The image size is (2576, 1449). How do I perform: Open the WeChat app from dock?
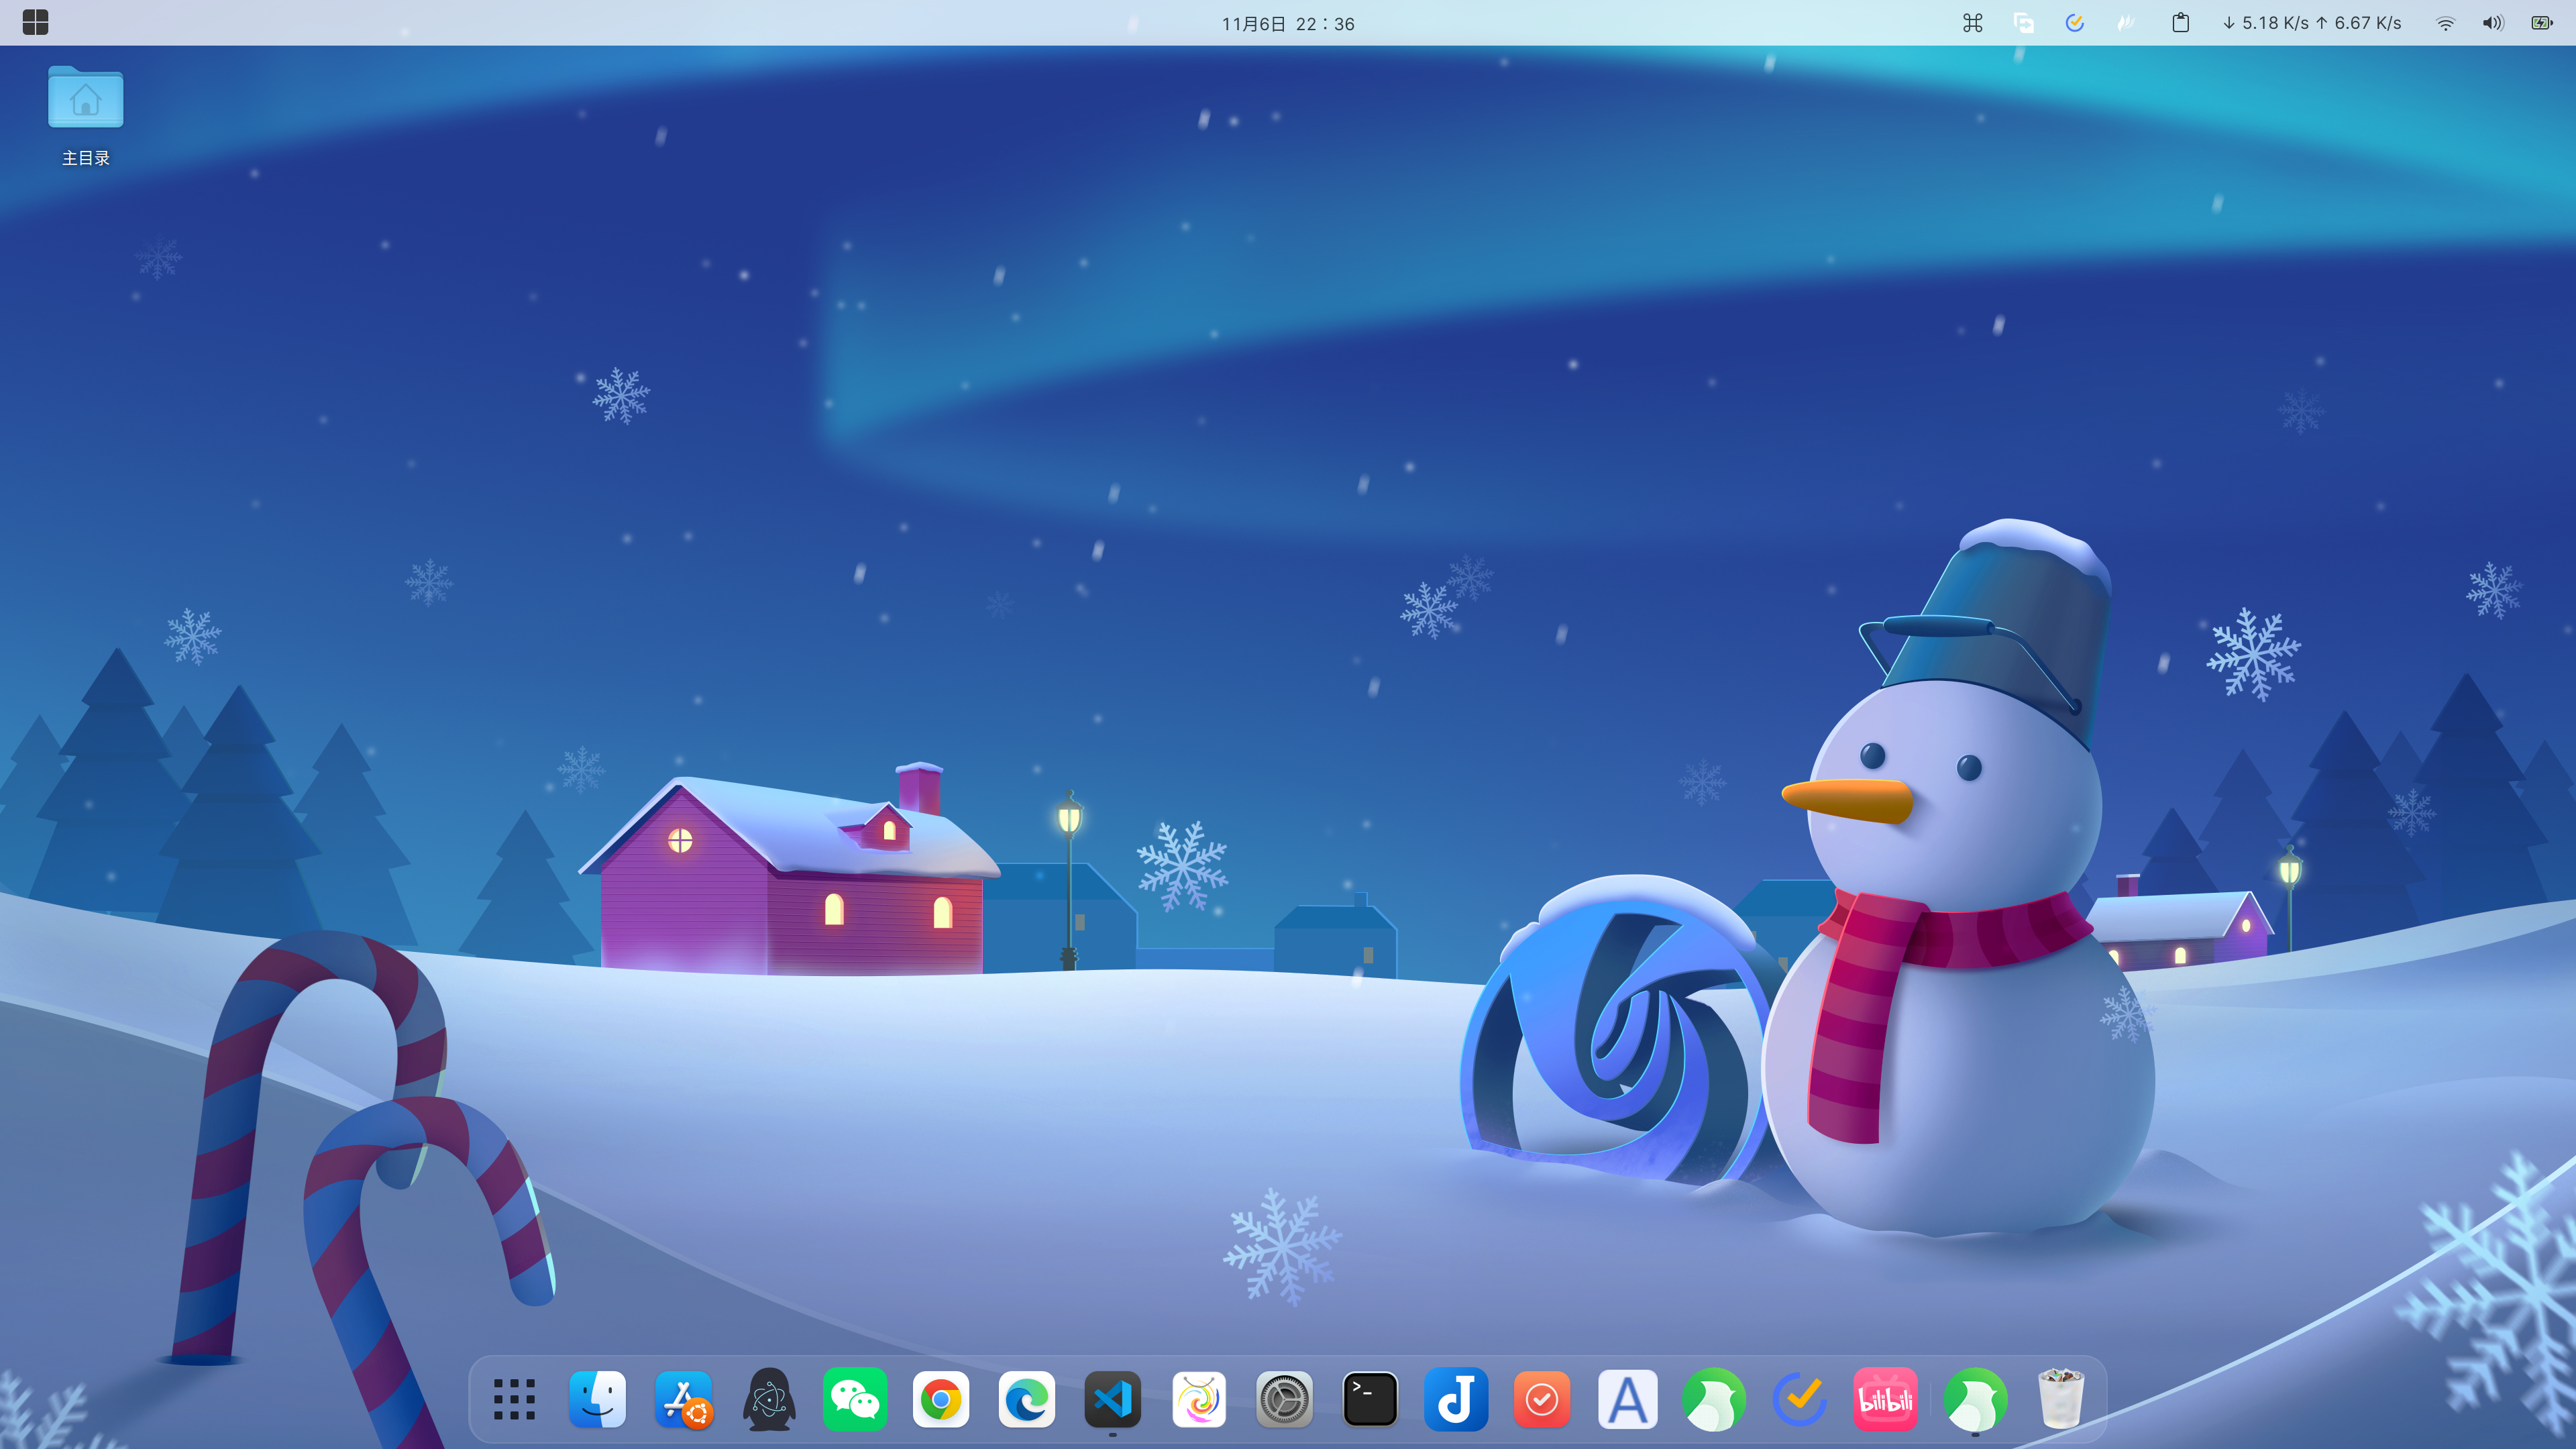(x=855, y=1399)
